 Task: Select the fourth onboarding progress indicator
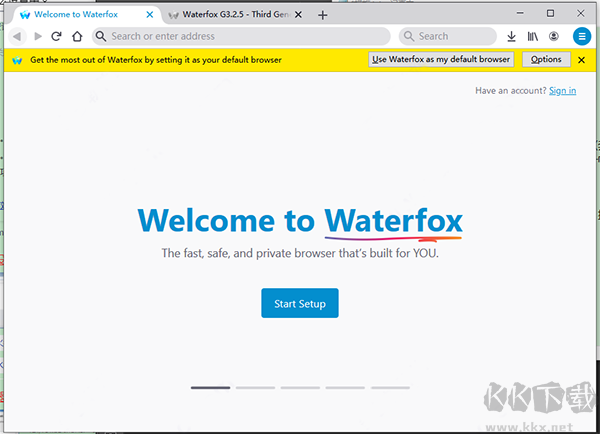pos(345,388)
